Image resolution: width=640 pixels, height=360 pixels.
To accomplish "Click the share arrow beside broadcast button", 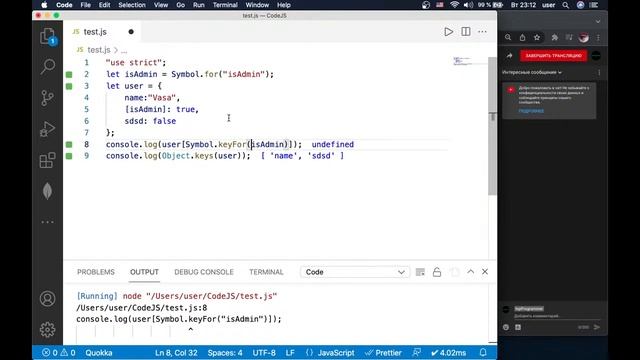I will [509, 56].
